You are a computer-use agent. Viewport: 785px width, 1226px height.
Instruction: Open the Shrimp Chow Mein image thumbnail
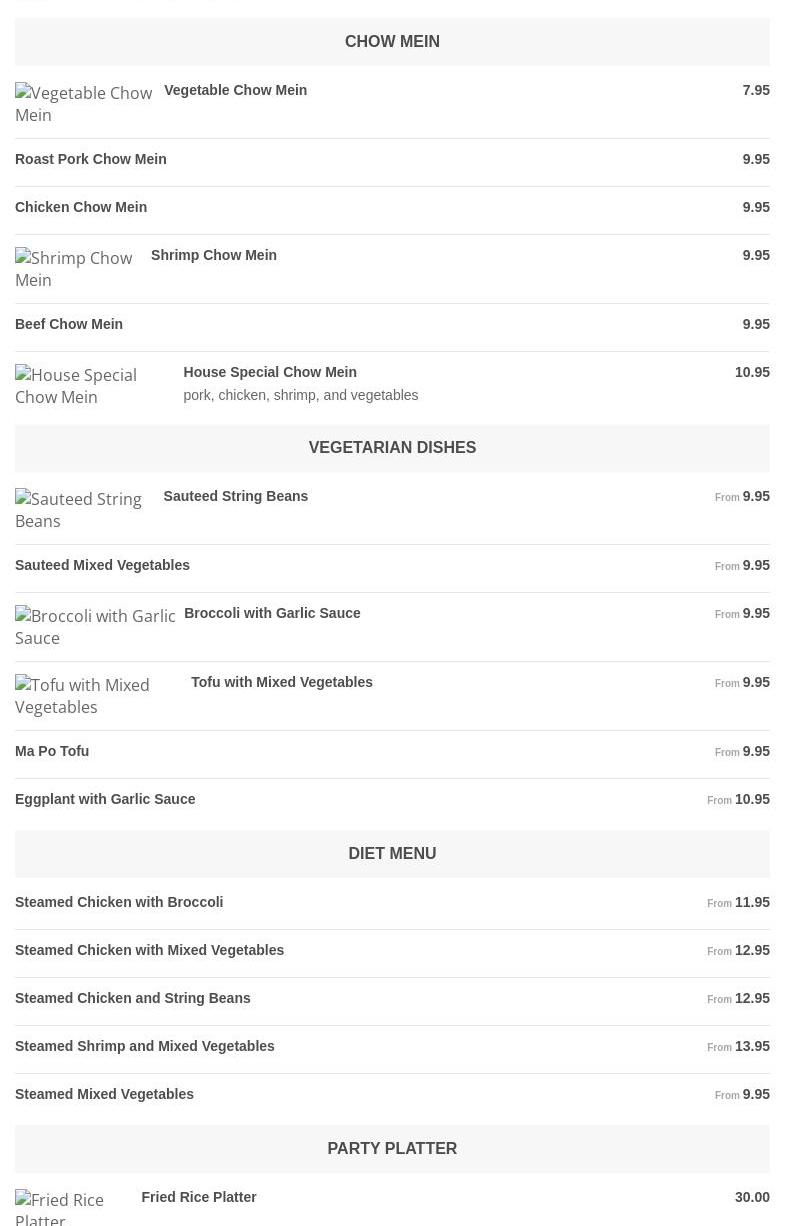79,268
